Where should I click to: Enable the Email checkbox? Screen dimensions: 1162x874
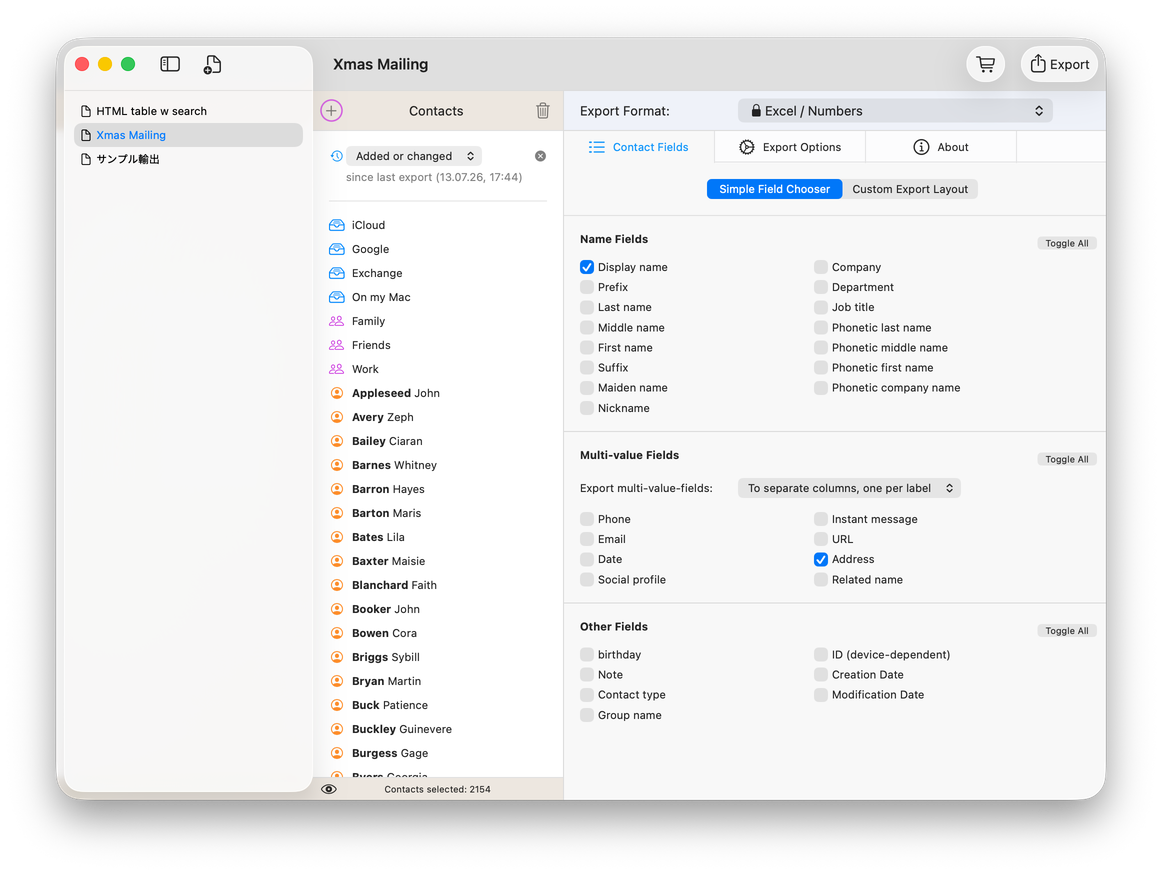587,539
